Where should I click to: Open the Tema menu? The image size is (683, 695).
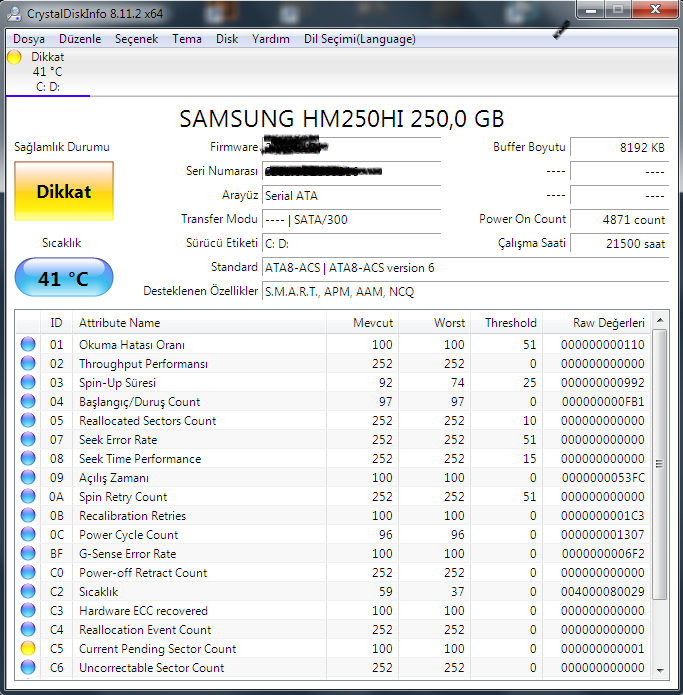click(187, 39)
